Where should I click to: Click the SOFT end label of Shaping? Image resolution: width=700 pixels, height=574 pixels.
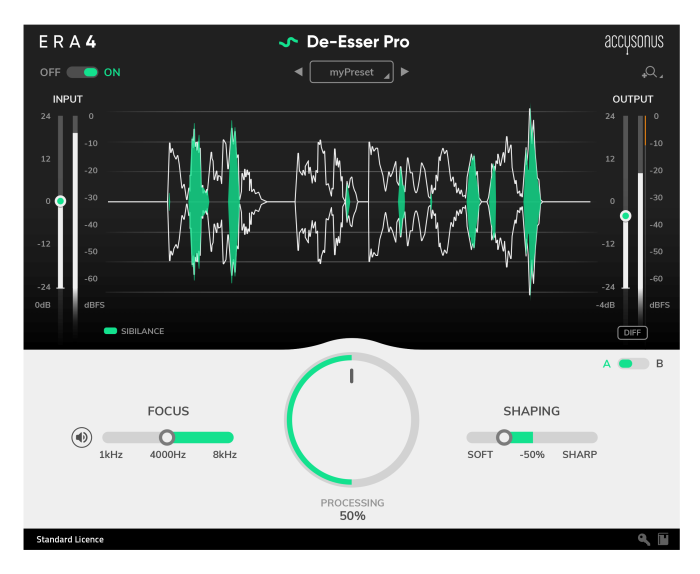coord(480,455)
